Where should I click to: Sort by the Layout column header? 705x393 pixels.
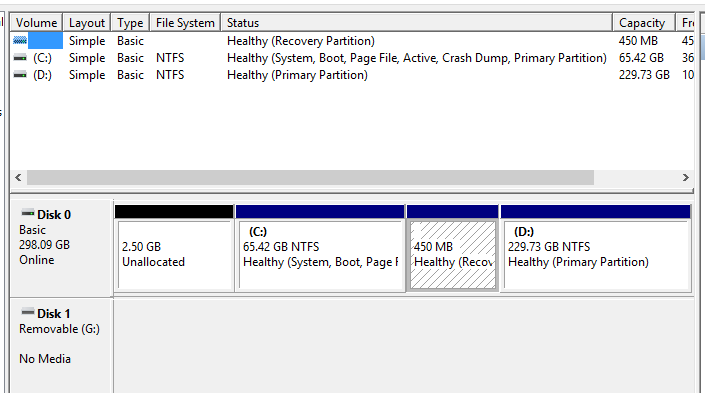[x=87, y=22]
